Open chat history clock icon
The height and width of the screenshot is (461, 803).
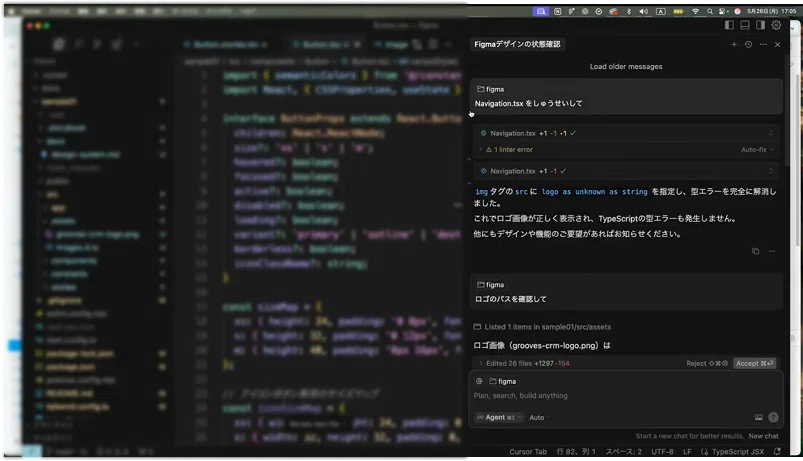point(748,45)
